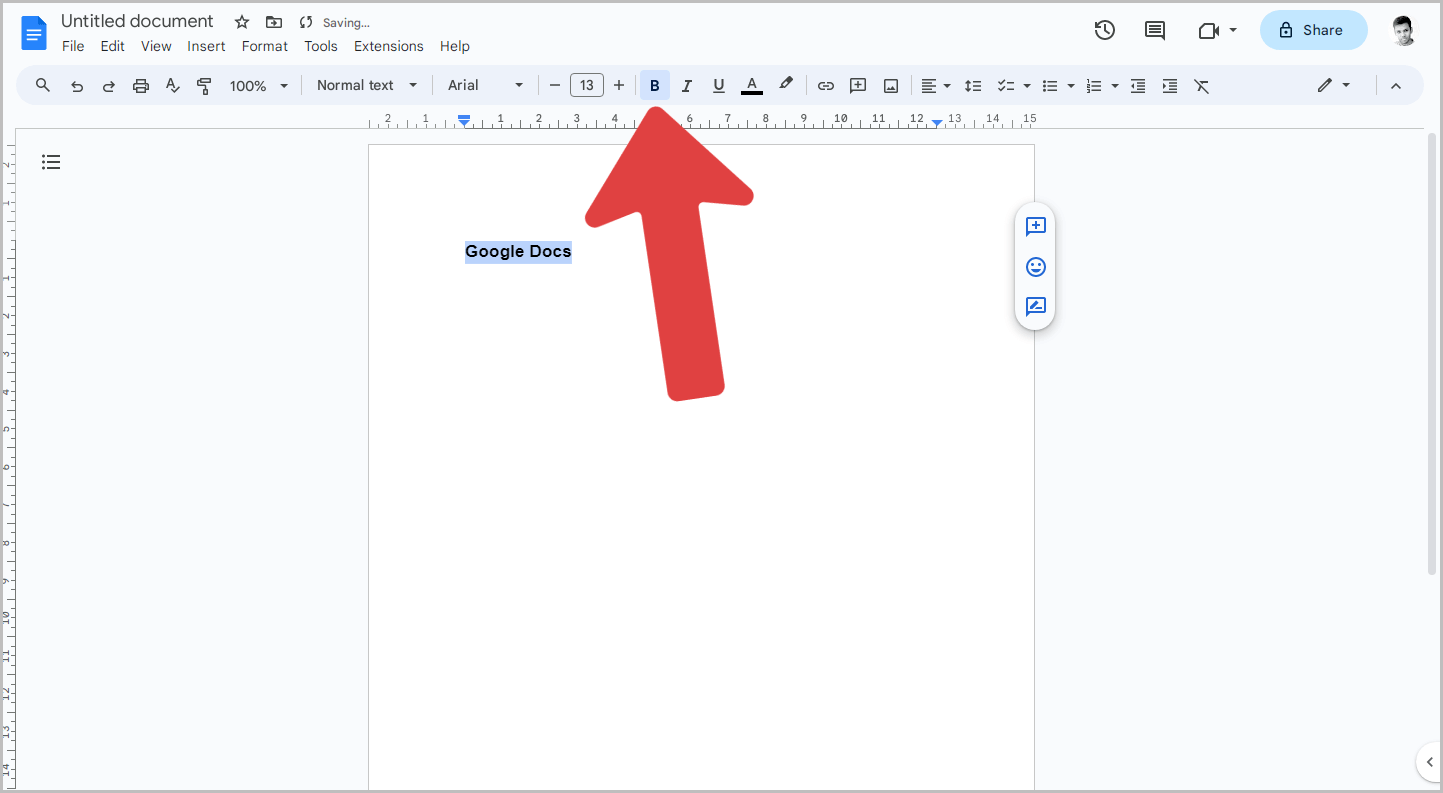1443x793 pixels.
Task: Open numbered list menu dropdown arrow
Action: [x=1115, y=86]
